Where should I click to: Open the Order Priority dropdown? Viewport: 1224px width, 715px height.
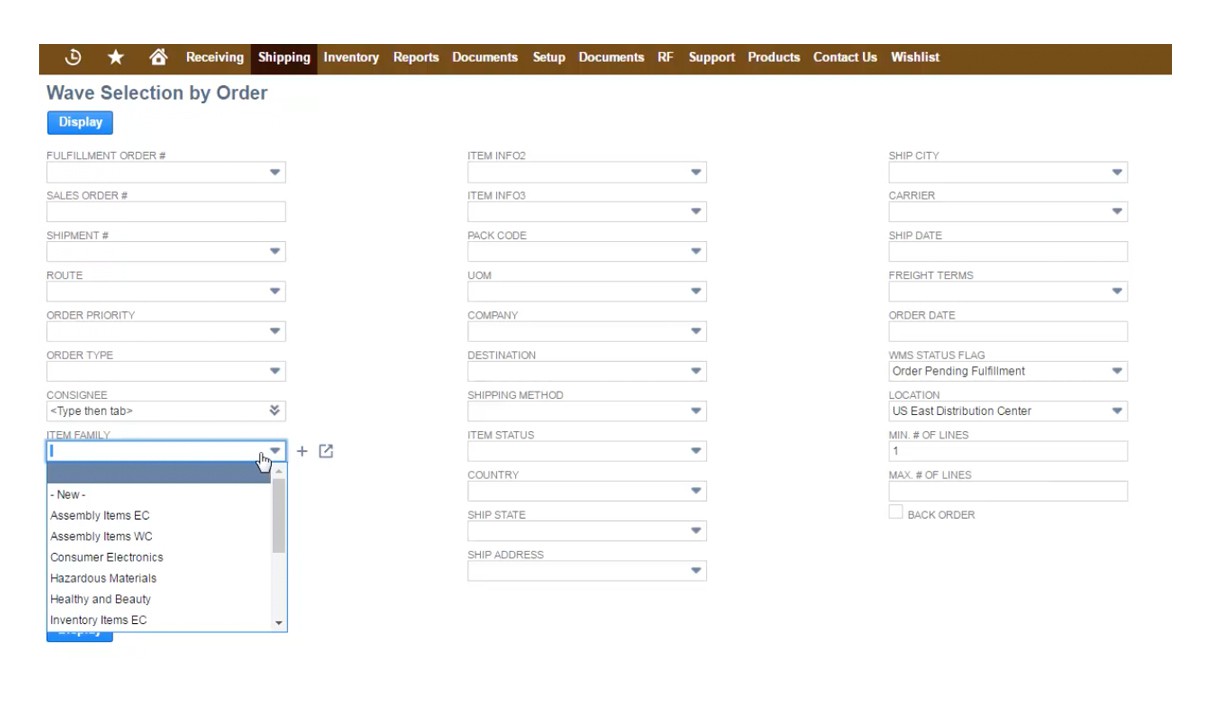(x=274, y=331)
